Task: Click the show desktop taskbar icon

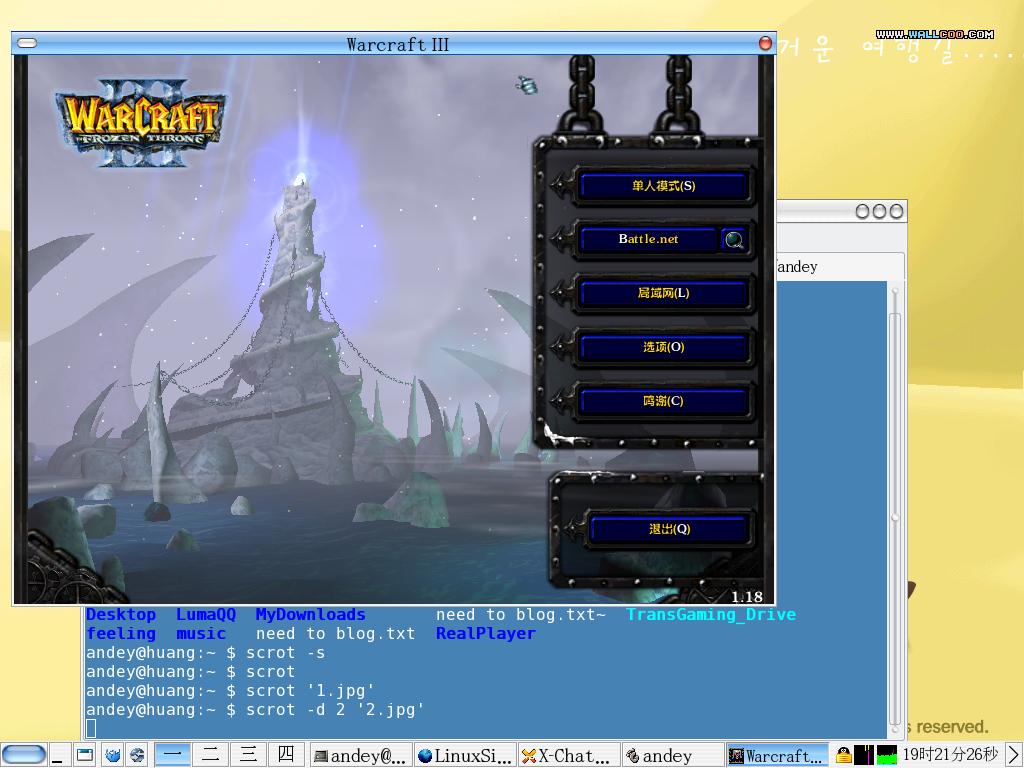Action: [59, 756]
